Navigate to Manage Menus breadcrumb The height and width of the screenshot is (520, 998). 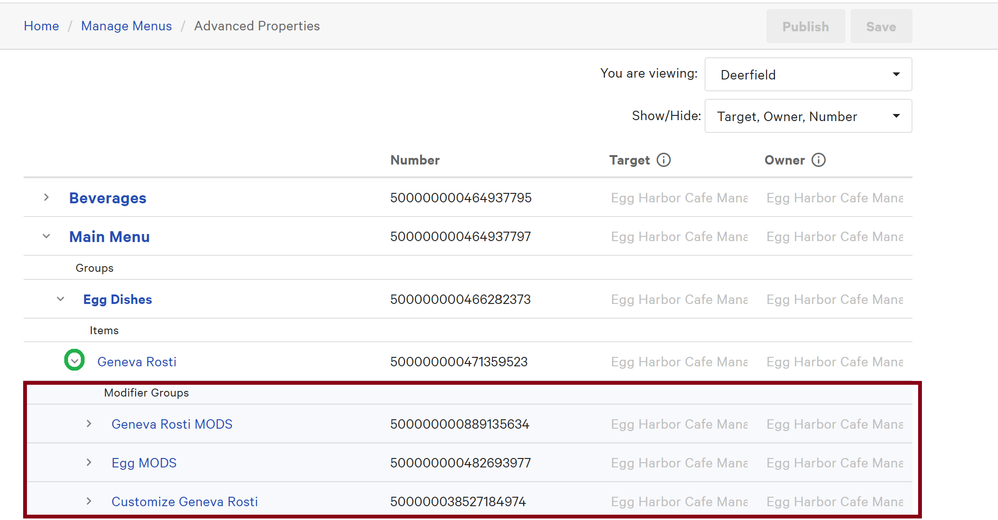[x=126, y=26]
